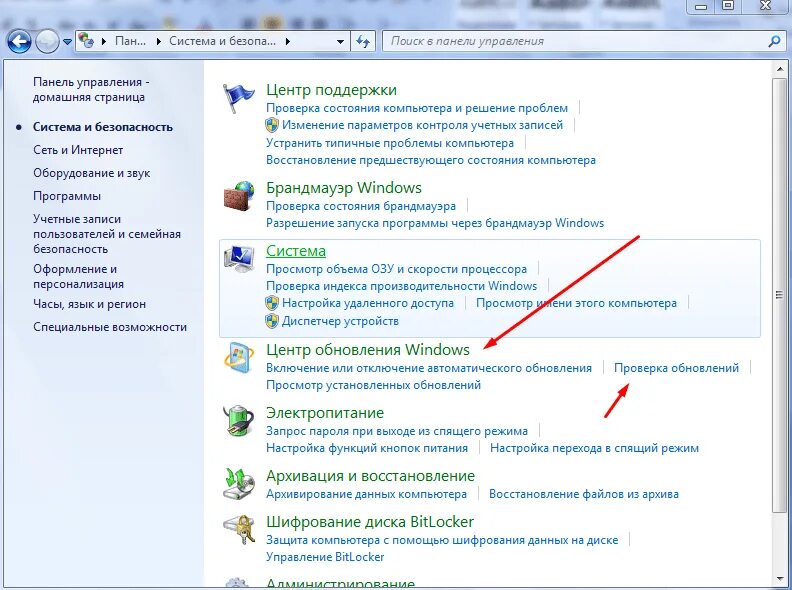Click the shield icon beside 'Изменение параметров контроля'
The height and width of the screenshot is (590, 792).
(x=272, y=125)
